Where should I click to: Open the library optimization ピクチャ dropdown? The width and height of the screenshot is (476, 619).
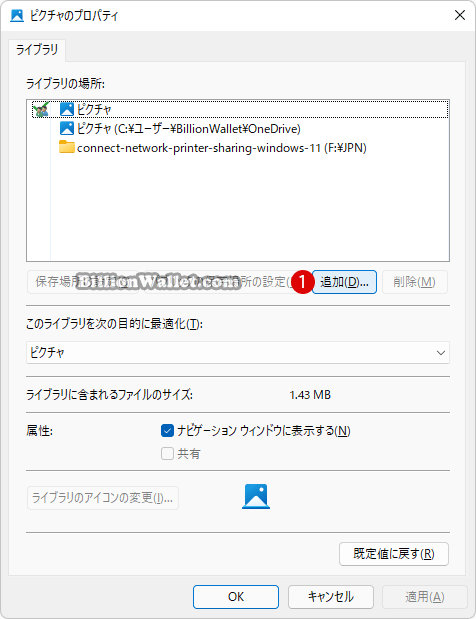pos(238,353)
